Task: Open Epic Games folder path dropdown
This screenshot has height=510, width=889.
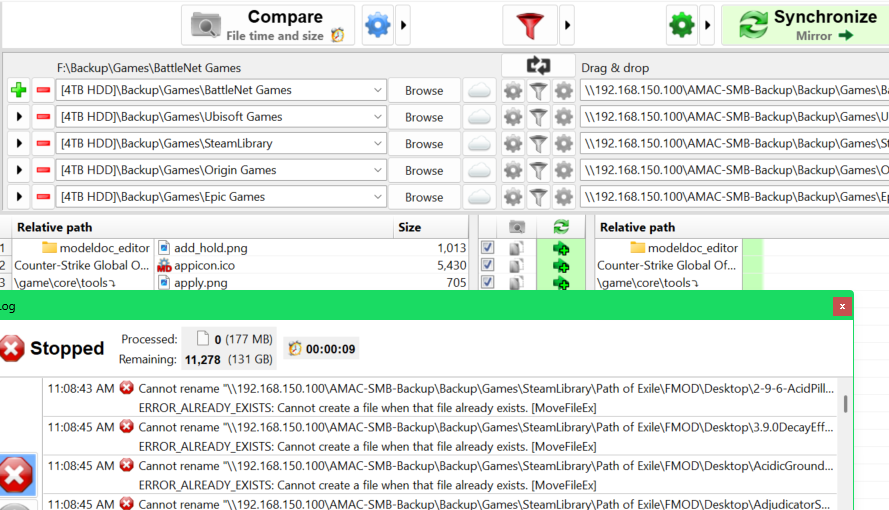Action: [x=378, y=197]
